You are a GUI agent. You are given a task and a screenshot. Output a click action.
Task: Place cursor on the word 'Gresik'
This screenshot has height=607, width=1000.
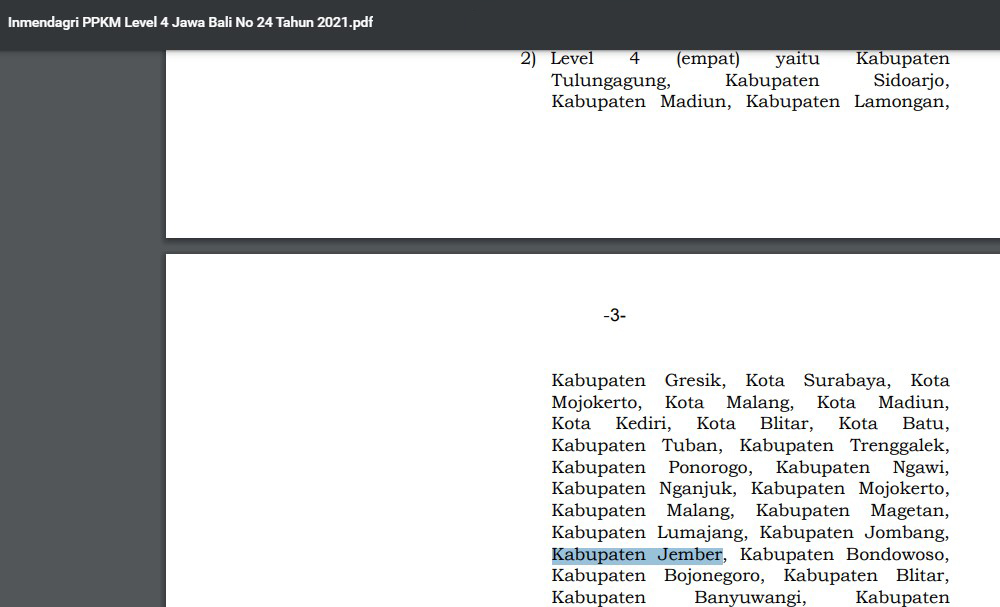(694, 381)
